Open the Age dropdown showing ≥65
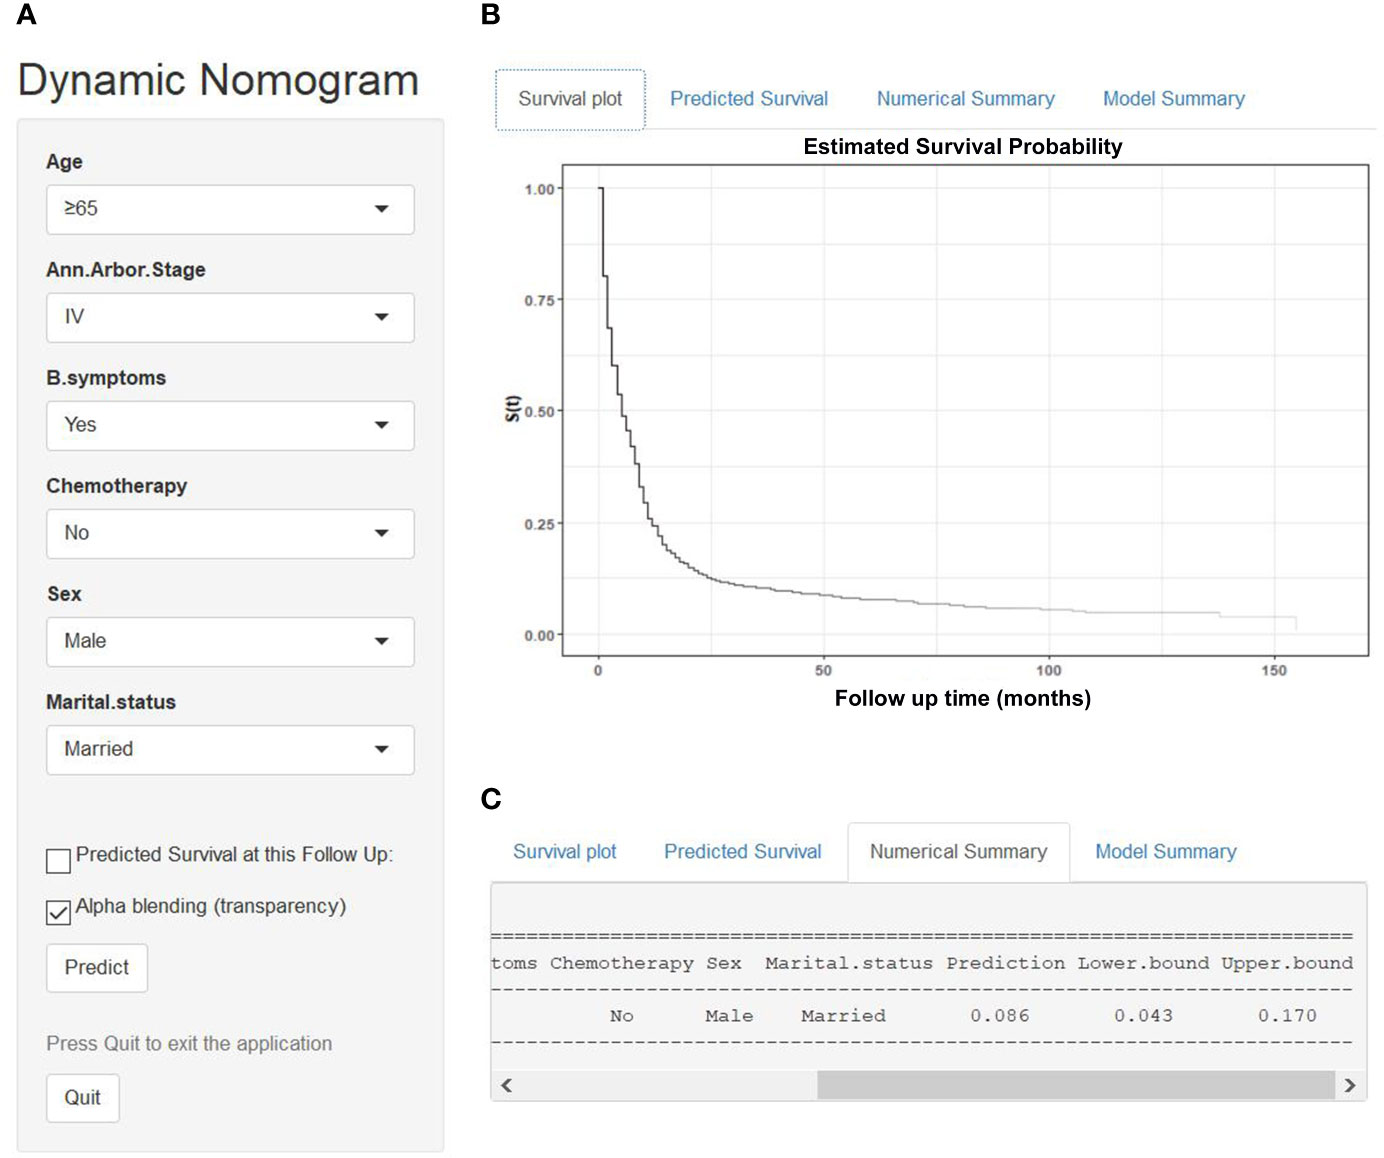The width and height of the screenshot is (1384, 1158). tap(230, 209)
